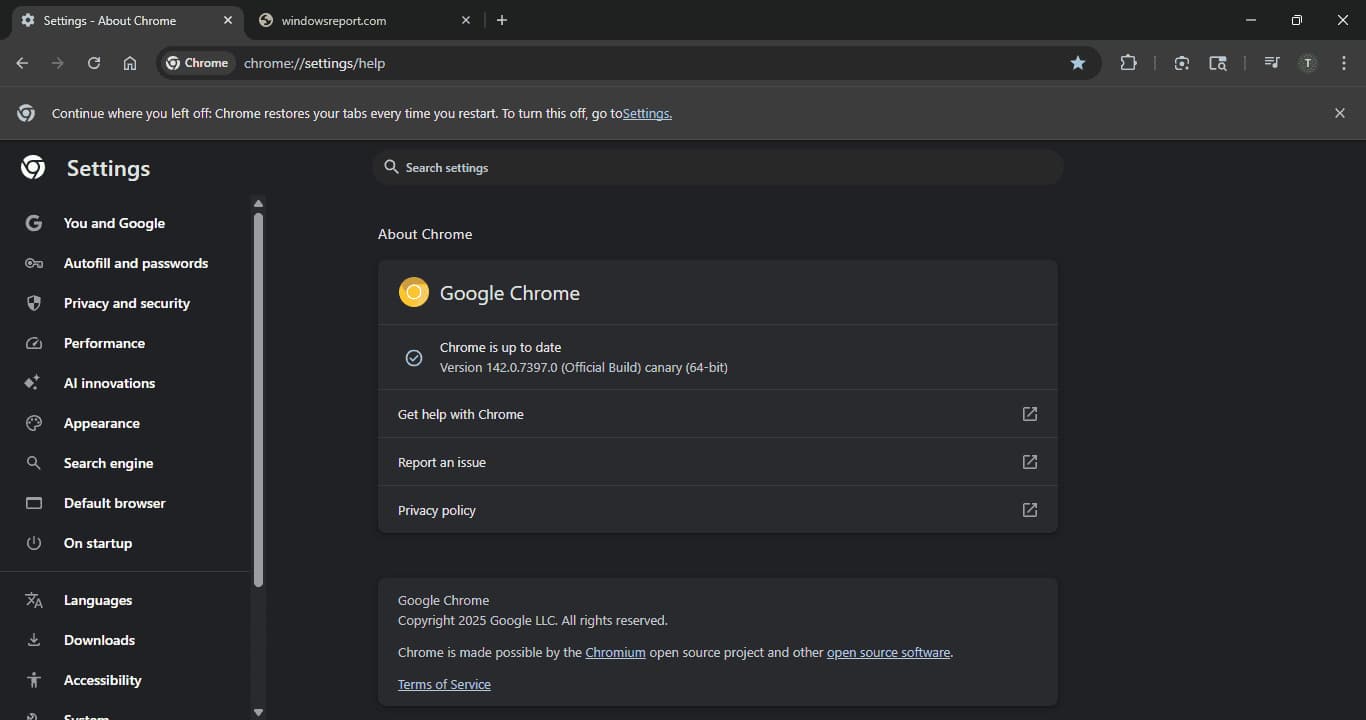Screen dimensions: 1366x720
Task: Reload the current page
Action: pyautogui.click(x=94, y=63)
